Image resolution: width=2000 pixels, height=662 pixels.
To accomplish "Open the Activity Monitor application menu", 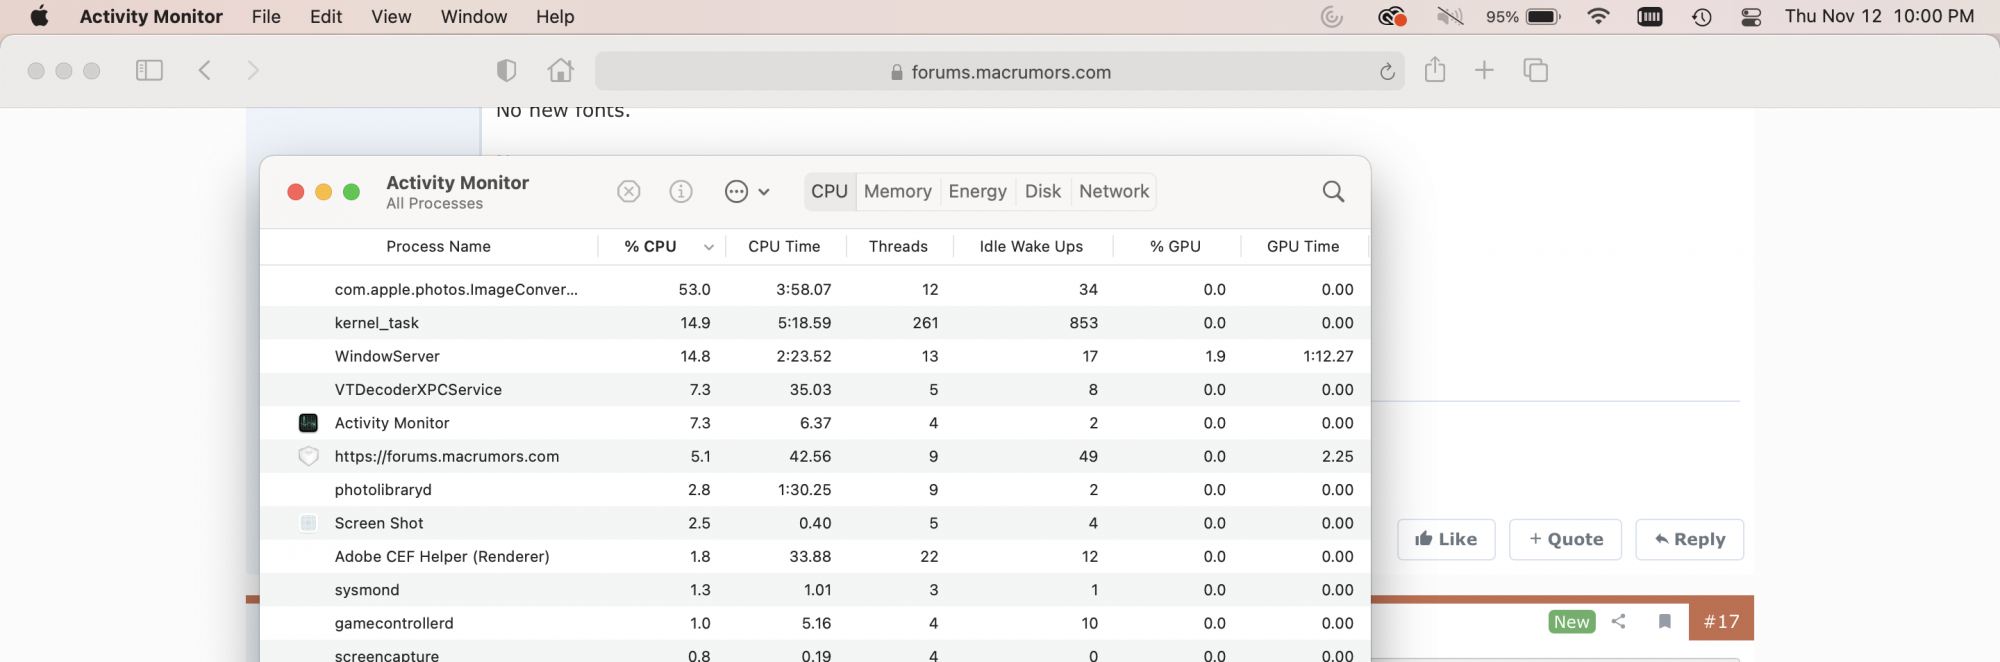I will [151, 16].
